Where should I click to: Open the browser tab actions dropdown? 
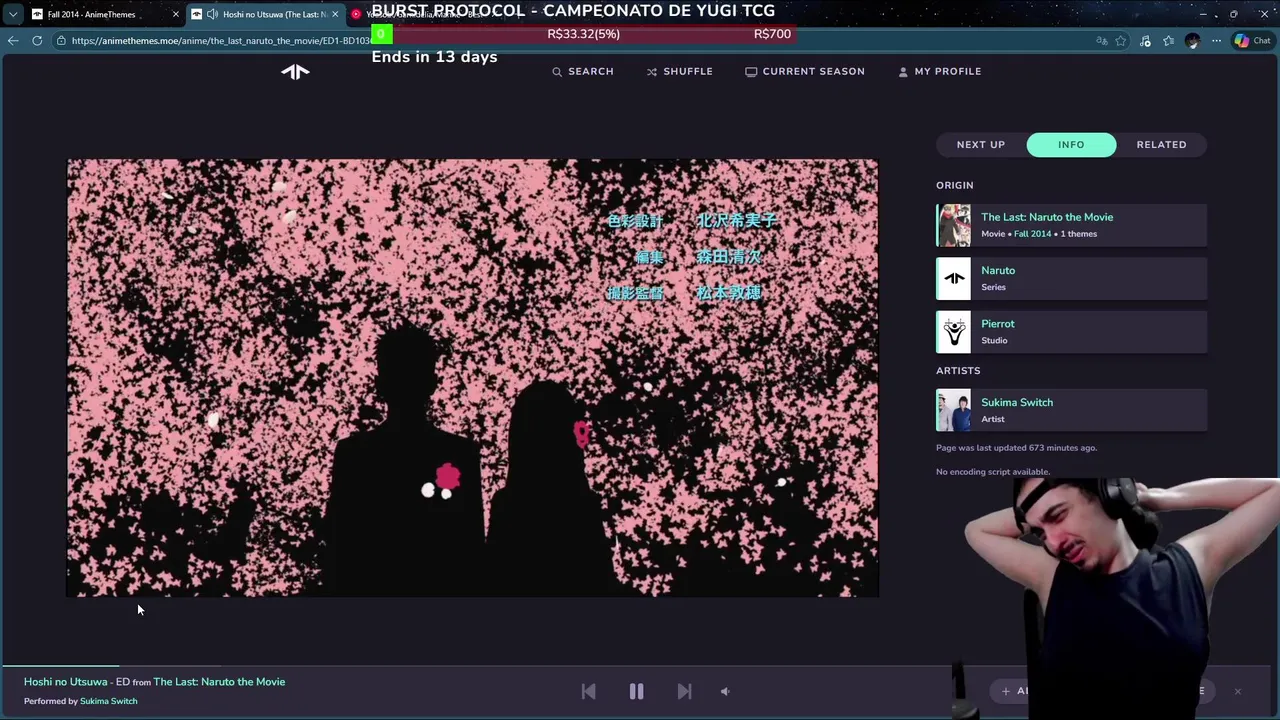(12, 14)
